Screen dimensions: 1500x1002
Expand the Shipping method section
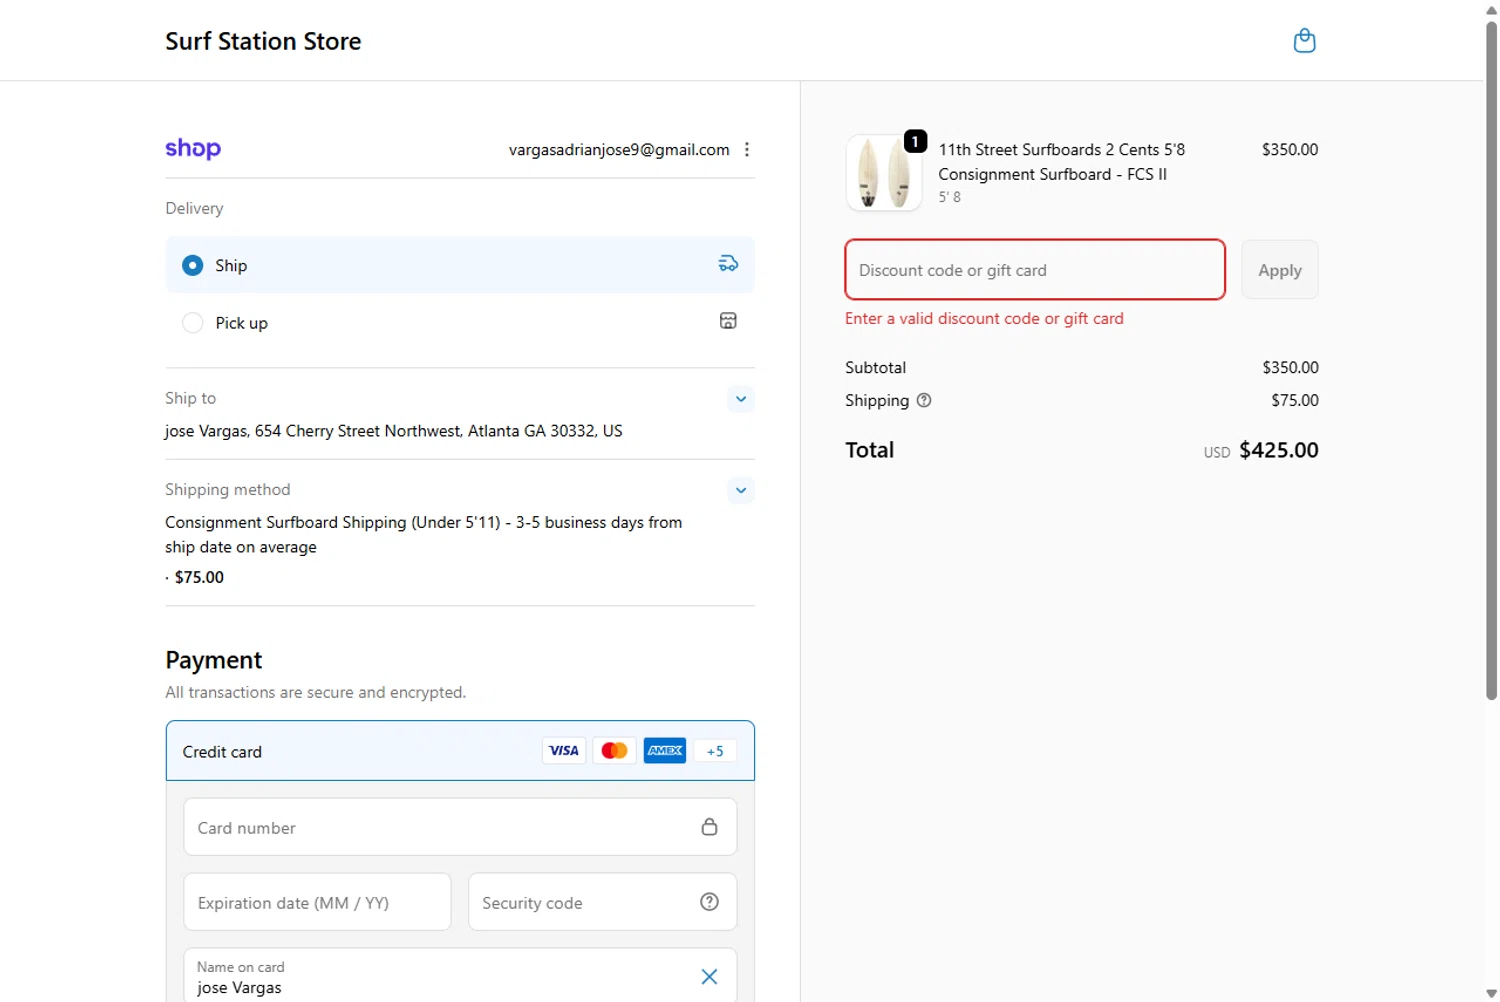[x=741, y=490]
